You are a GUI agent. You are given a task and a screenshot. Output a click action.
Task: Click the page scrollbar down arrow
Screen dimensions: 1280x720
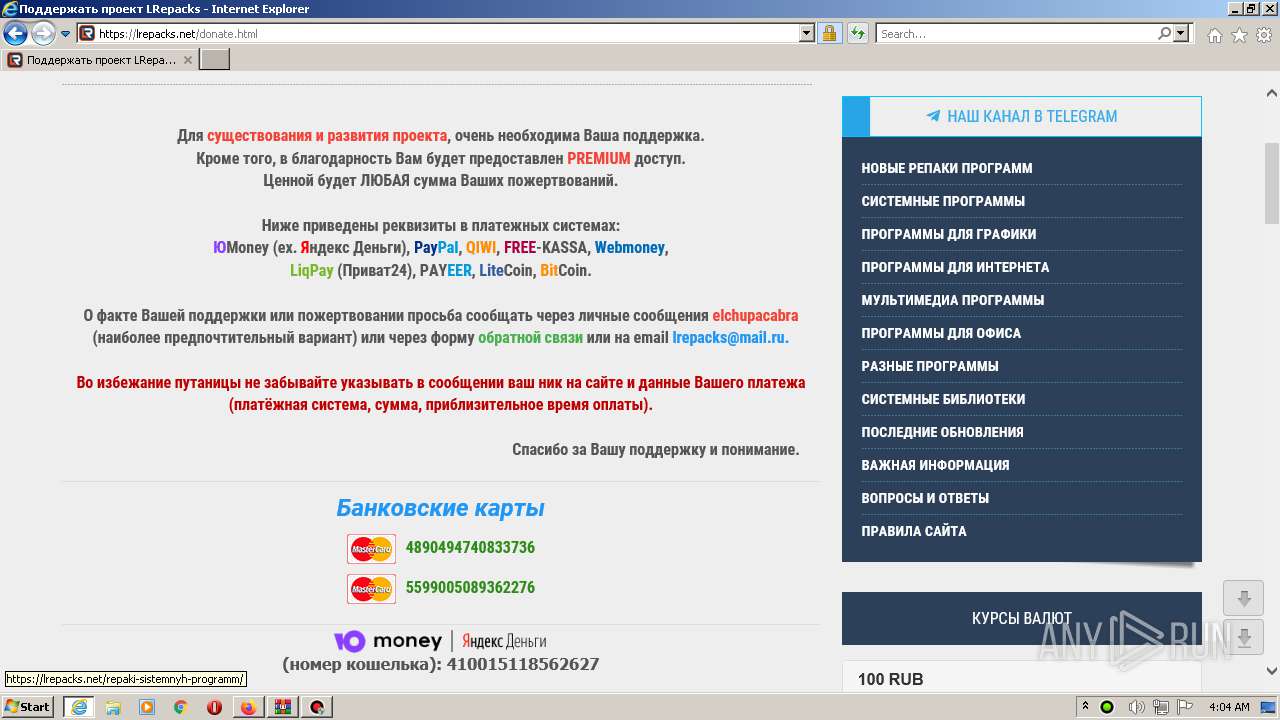pos(1271,671)
